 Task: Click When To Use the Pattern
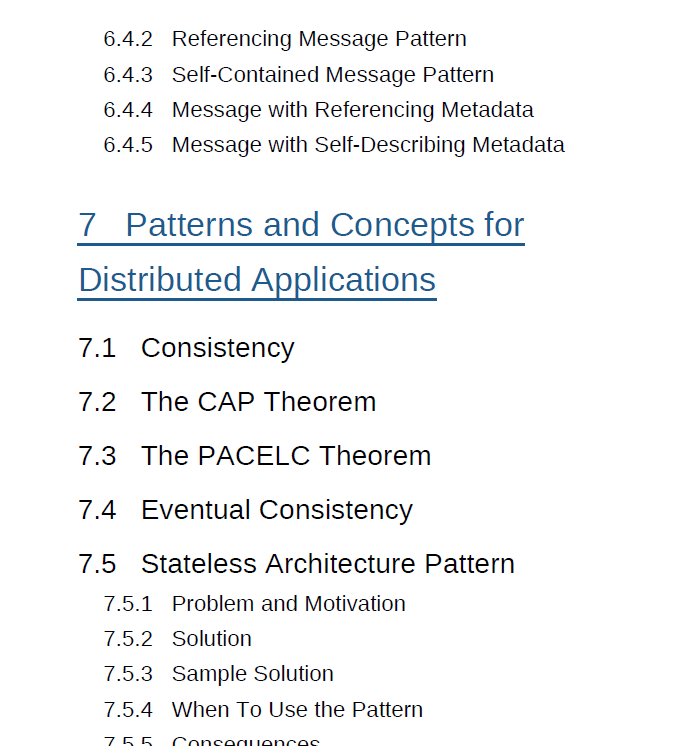[297, 710]
